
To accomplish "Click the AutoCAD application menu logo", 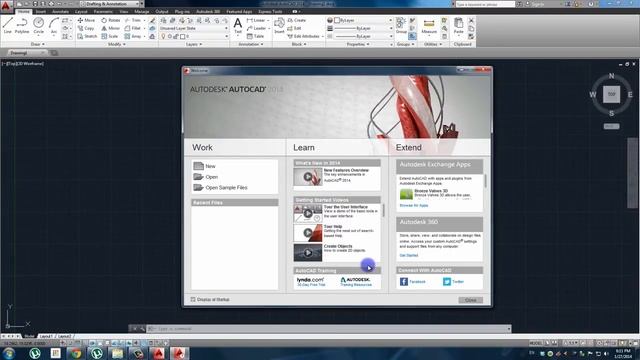I will click(x=6, y=6).
